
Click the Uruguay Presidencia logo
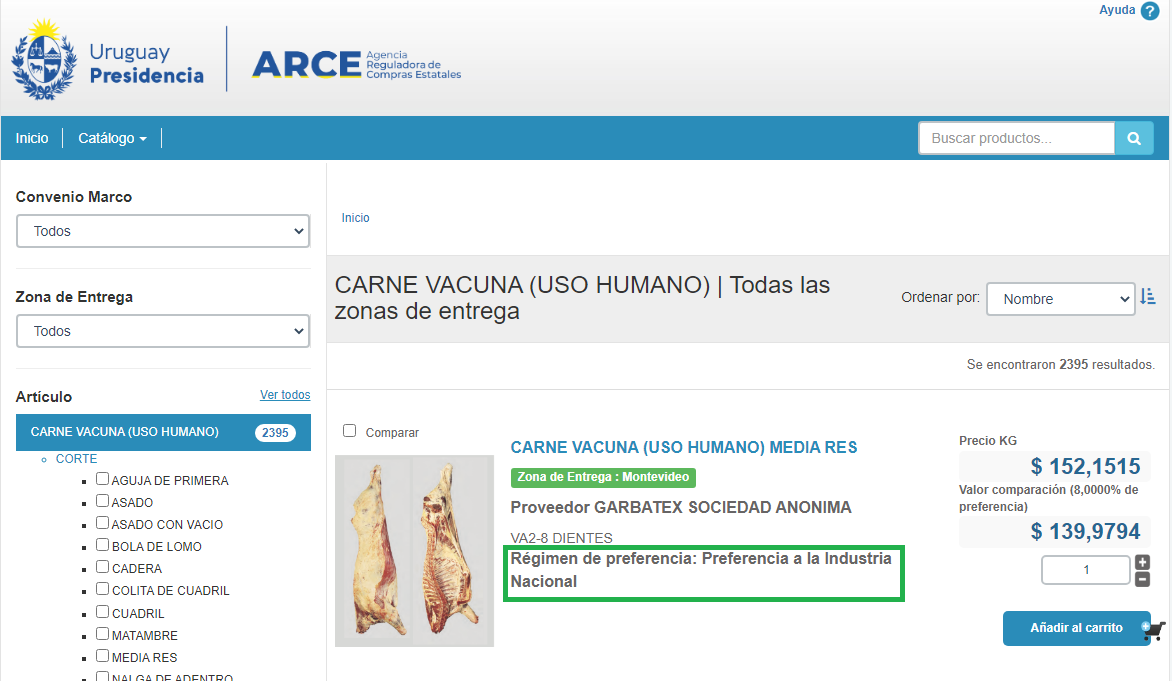pos(108,59)
